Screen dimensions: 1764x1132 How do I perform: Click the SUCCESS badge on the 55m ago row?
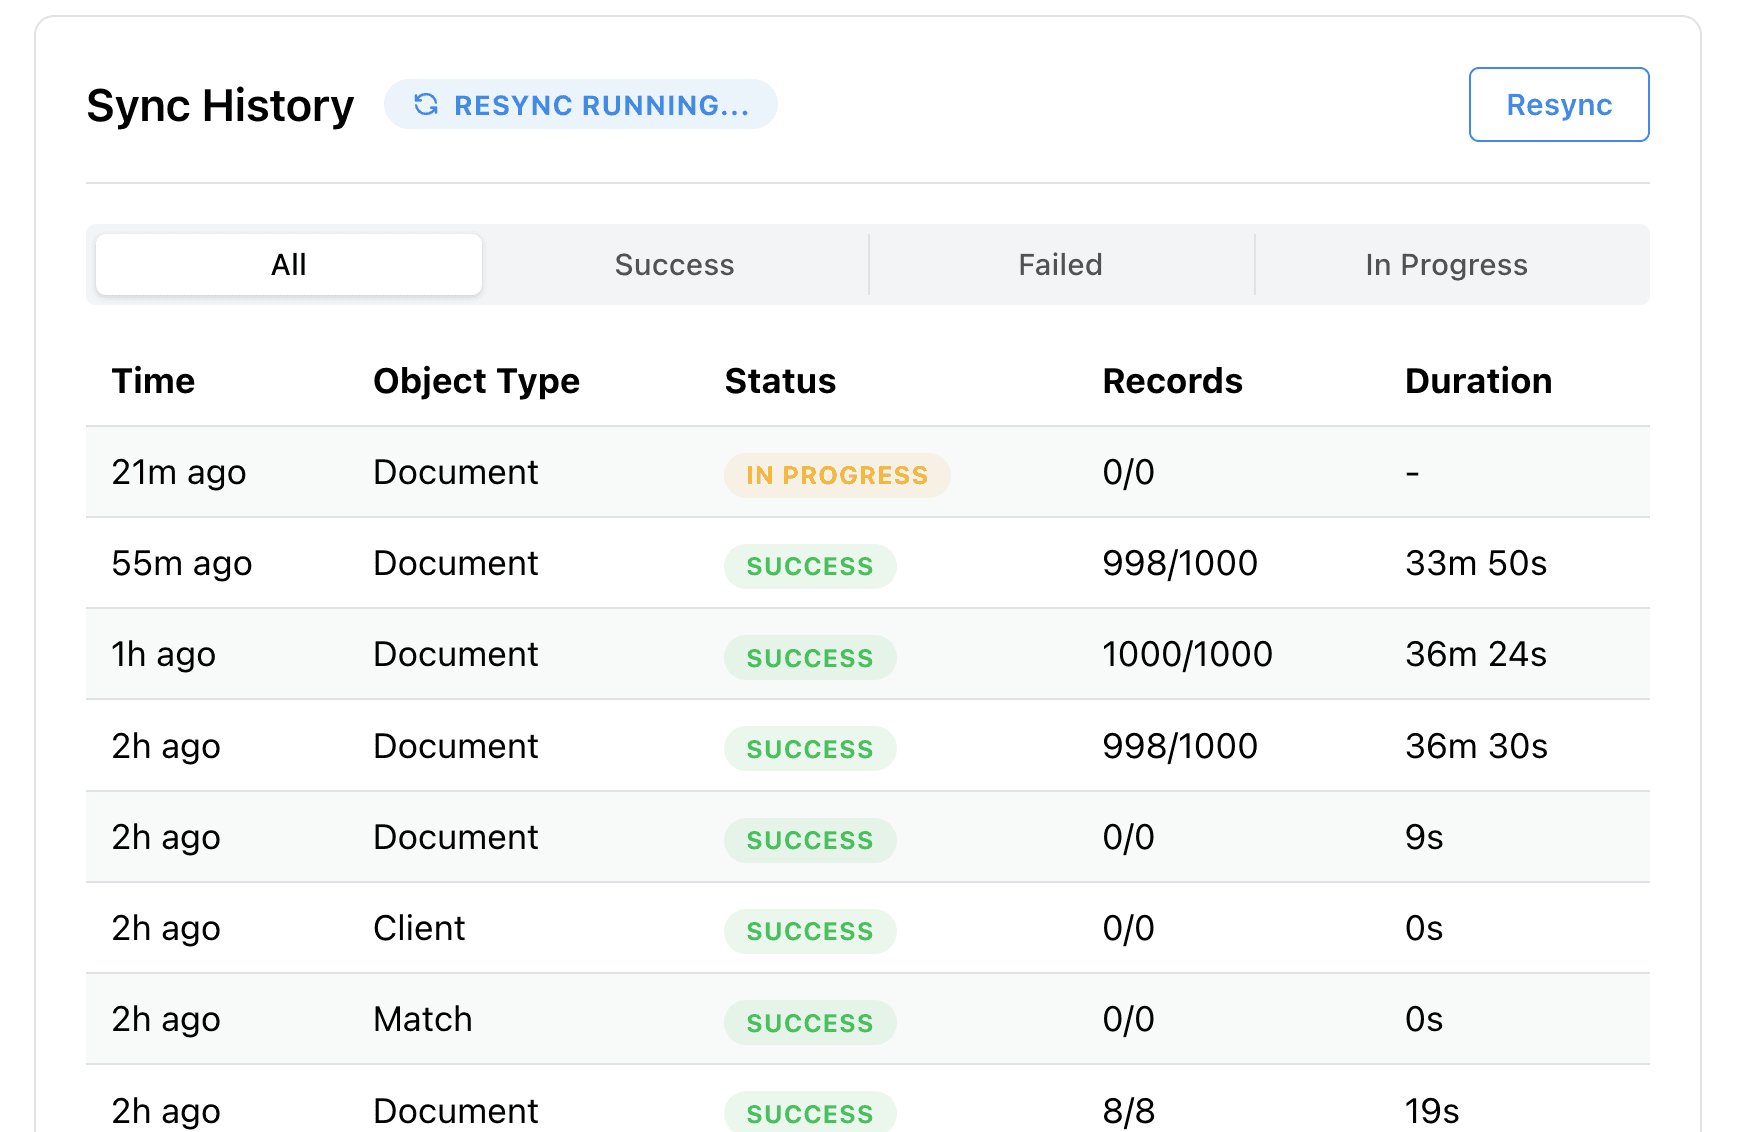point(810,566)
